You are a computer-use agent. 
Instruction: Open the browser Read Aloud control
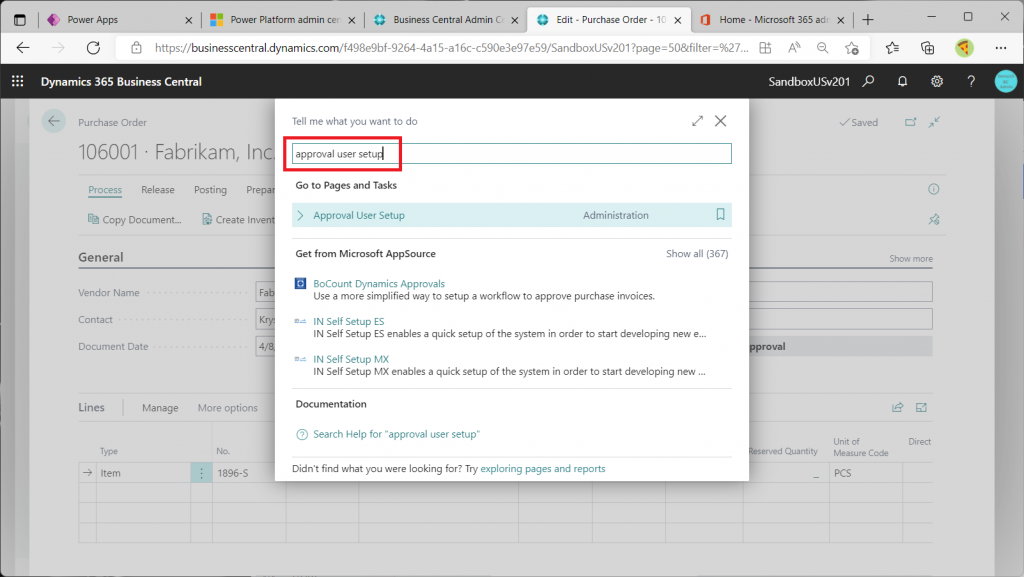[x=794, y=48]
